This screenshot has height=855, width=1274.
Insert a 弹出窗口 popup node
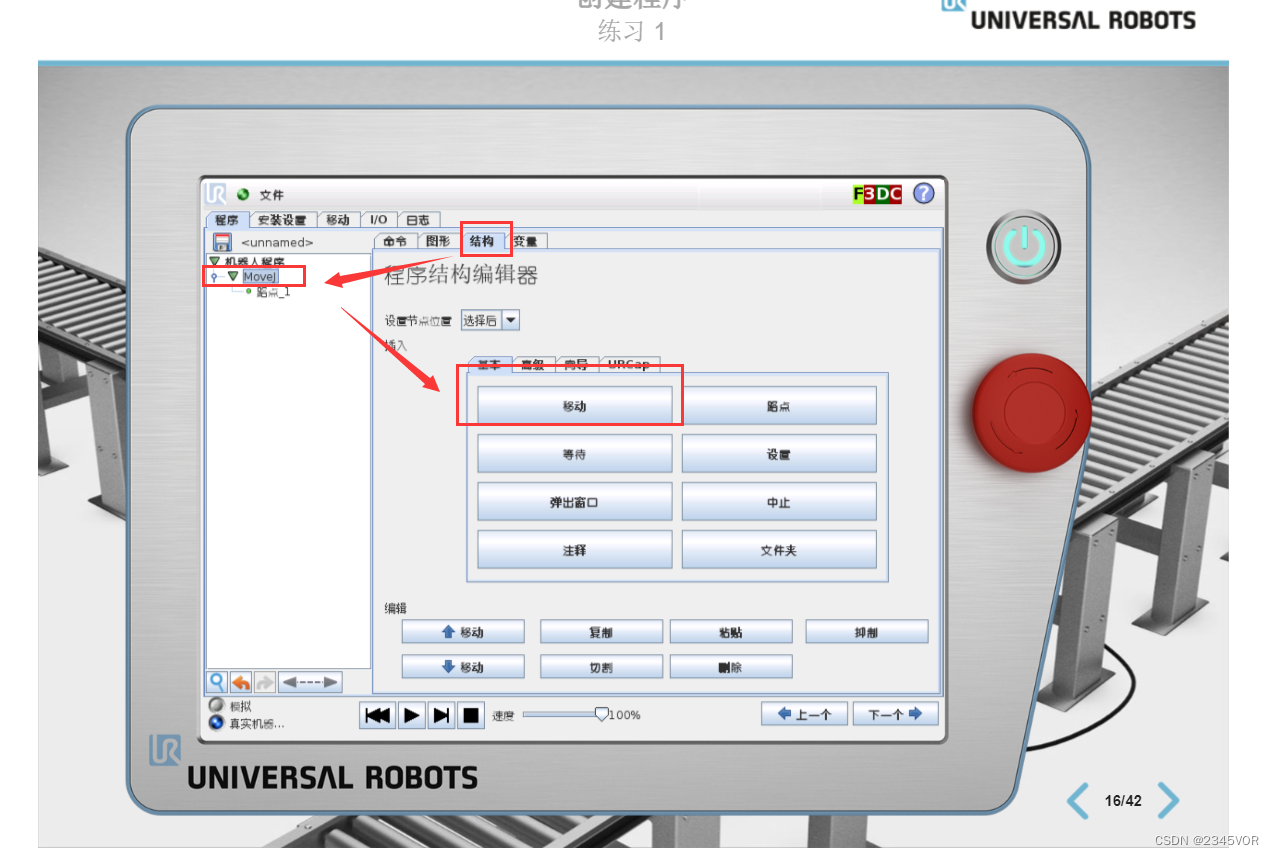tap(574, 502)
